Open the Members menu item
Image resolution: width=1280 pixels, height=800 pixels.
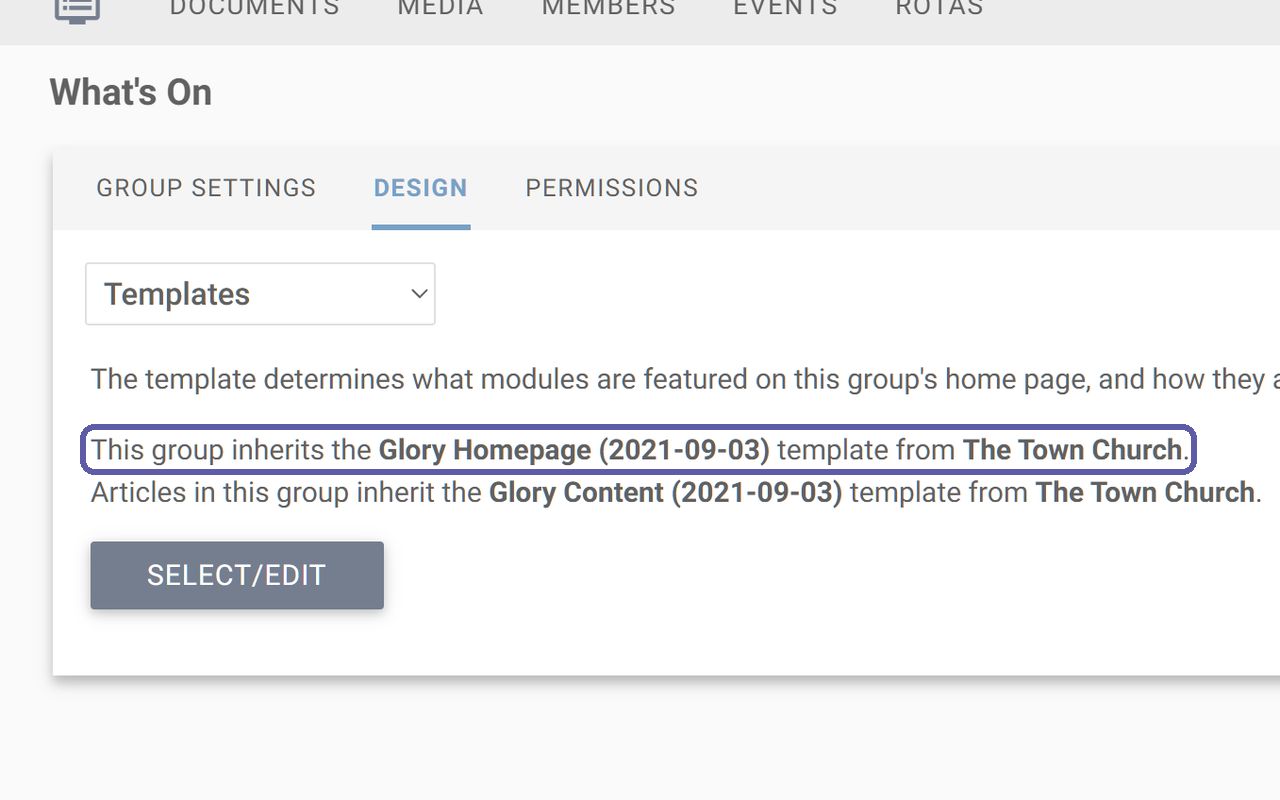coord(609,9)
